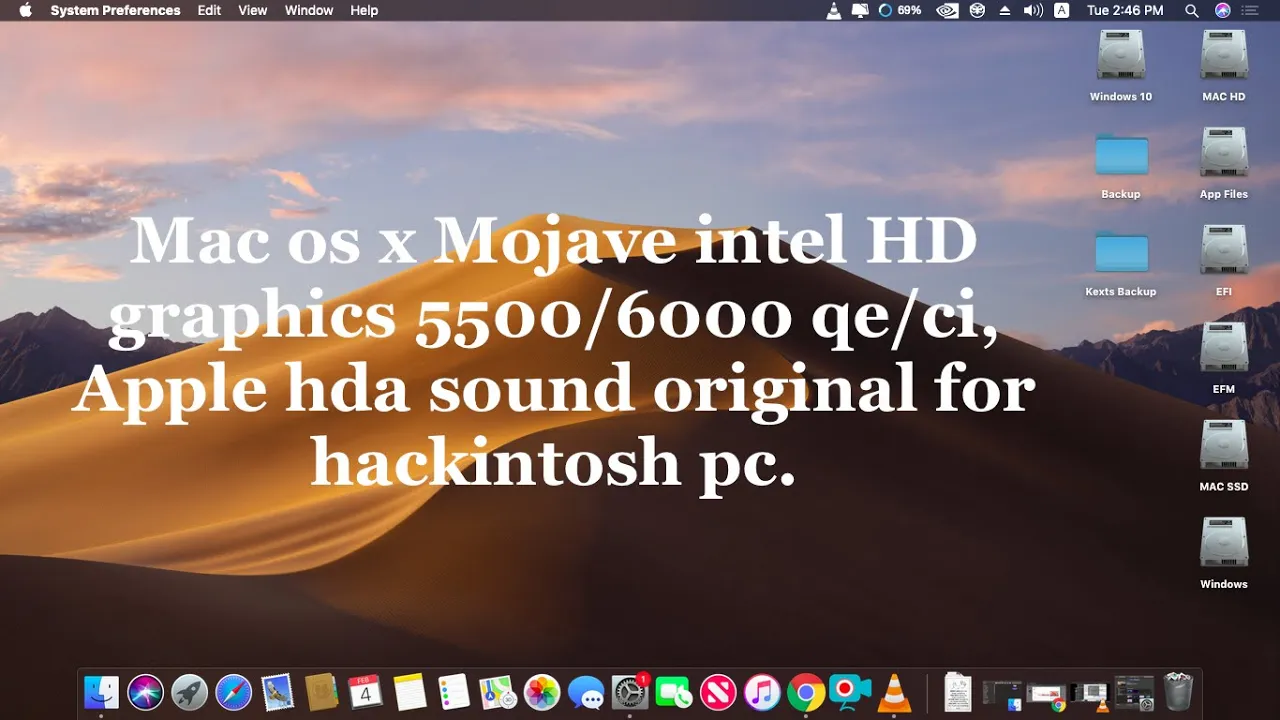Open VLC traffic cone in Dock
Viewport: 1280px width, 720px height.
[894, 692]
